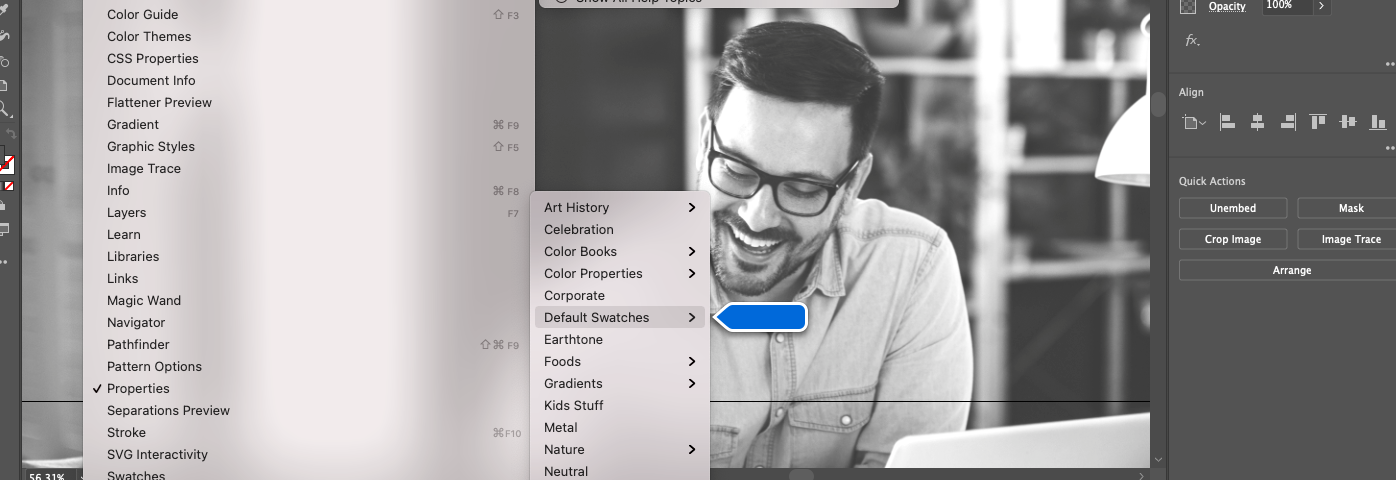This screenshot has height=480, width=1396.
Task: Click the Image Trace quick action button
Action: coord(1350,239)
